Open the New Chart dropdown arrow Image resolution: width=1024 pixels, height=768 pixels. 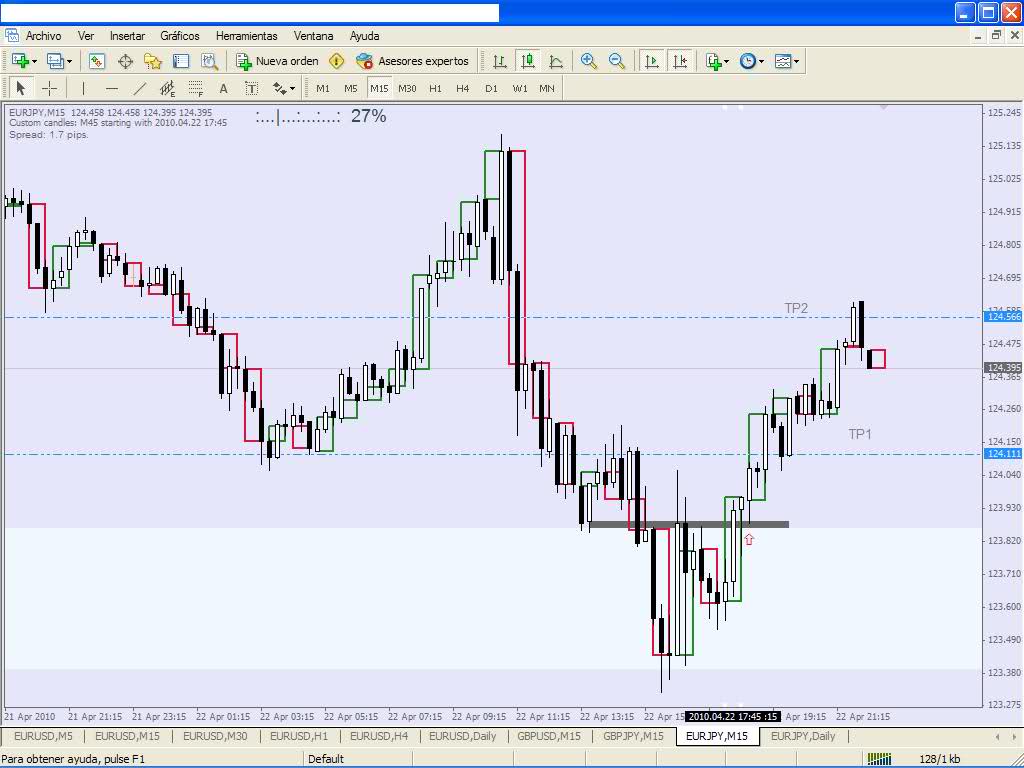(35, 61)
